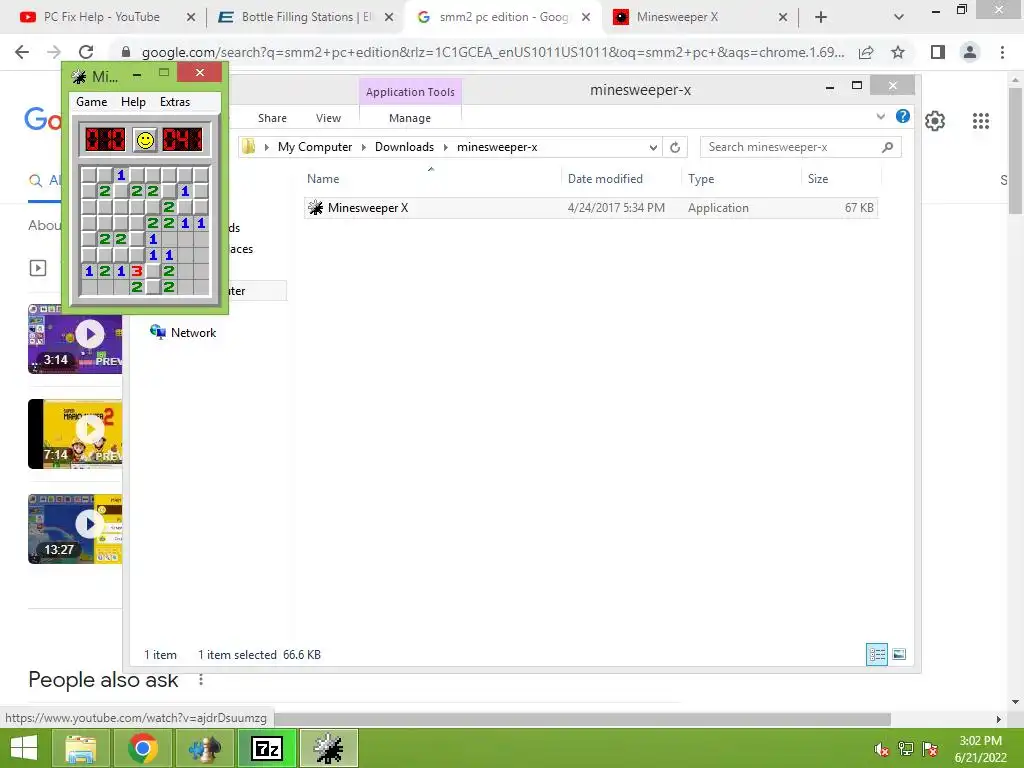Open File Explorer from the taskbar

tap(80, 748)
